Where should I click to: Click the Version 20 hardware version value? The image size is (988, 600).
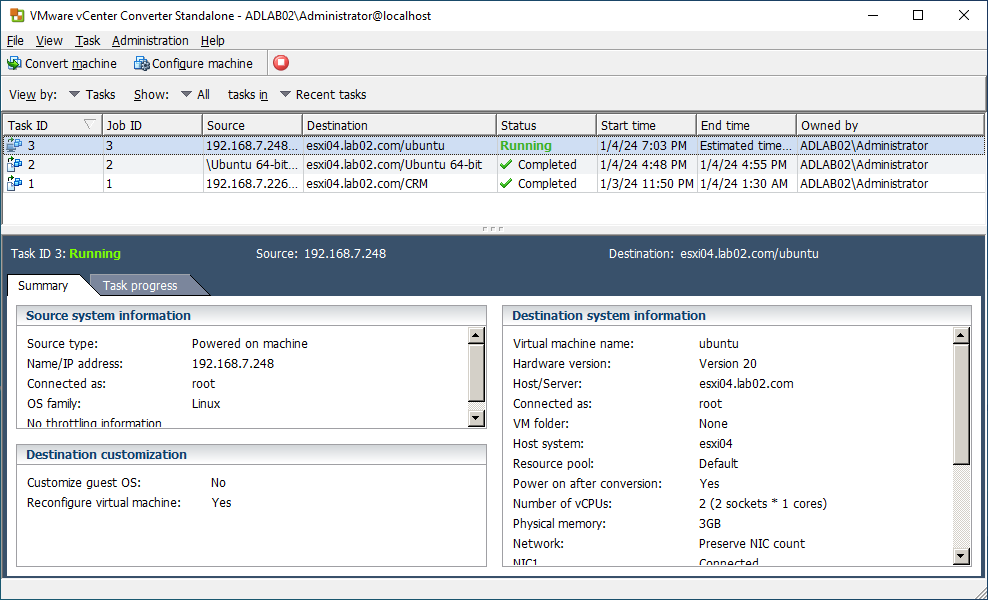[x=728, y=364]
